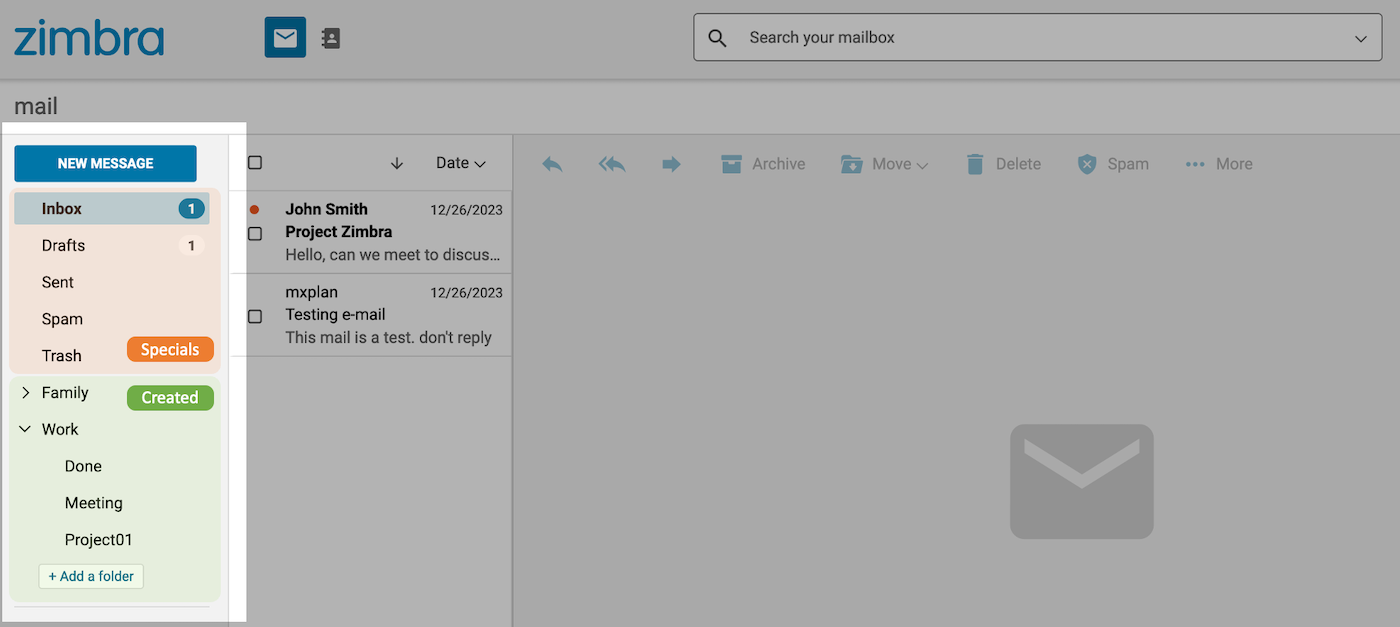Delete the selected message
Screen dimensions: 1400x627
click(x=1003, y=163)
